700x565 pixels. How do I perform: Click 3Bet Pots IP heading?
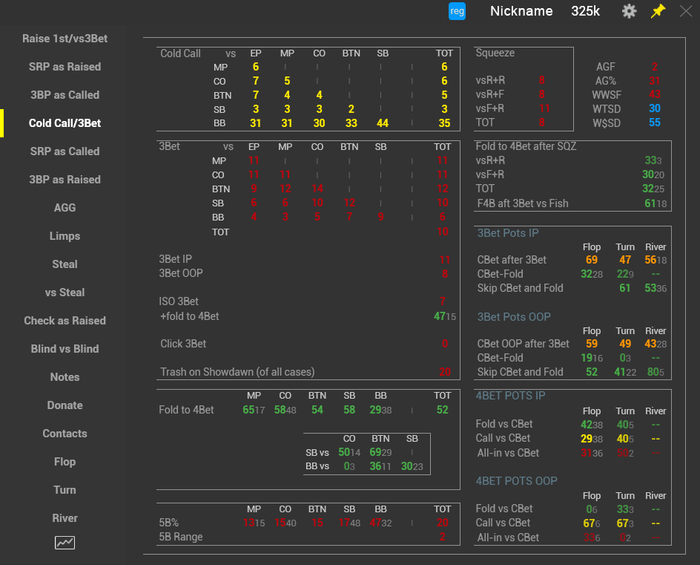pos(508,233)
